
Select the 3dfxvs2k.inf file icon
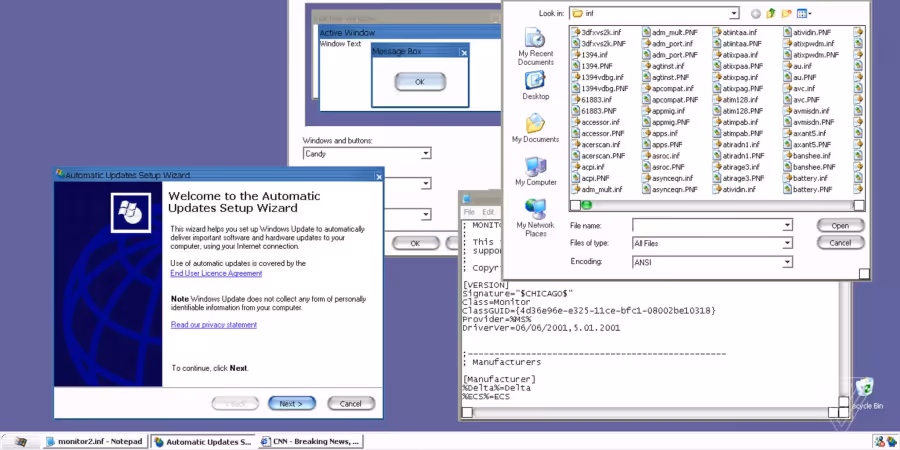click(576, 32)
